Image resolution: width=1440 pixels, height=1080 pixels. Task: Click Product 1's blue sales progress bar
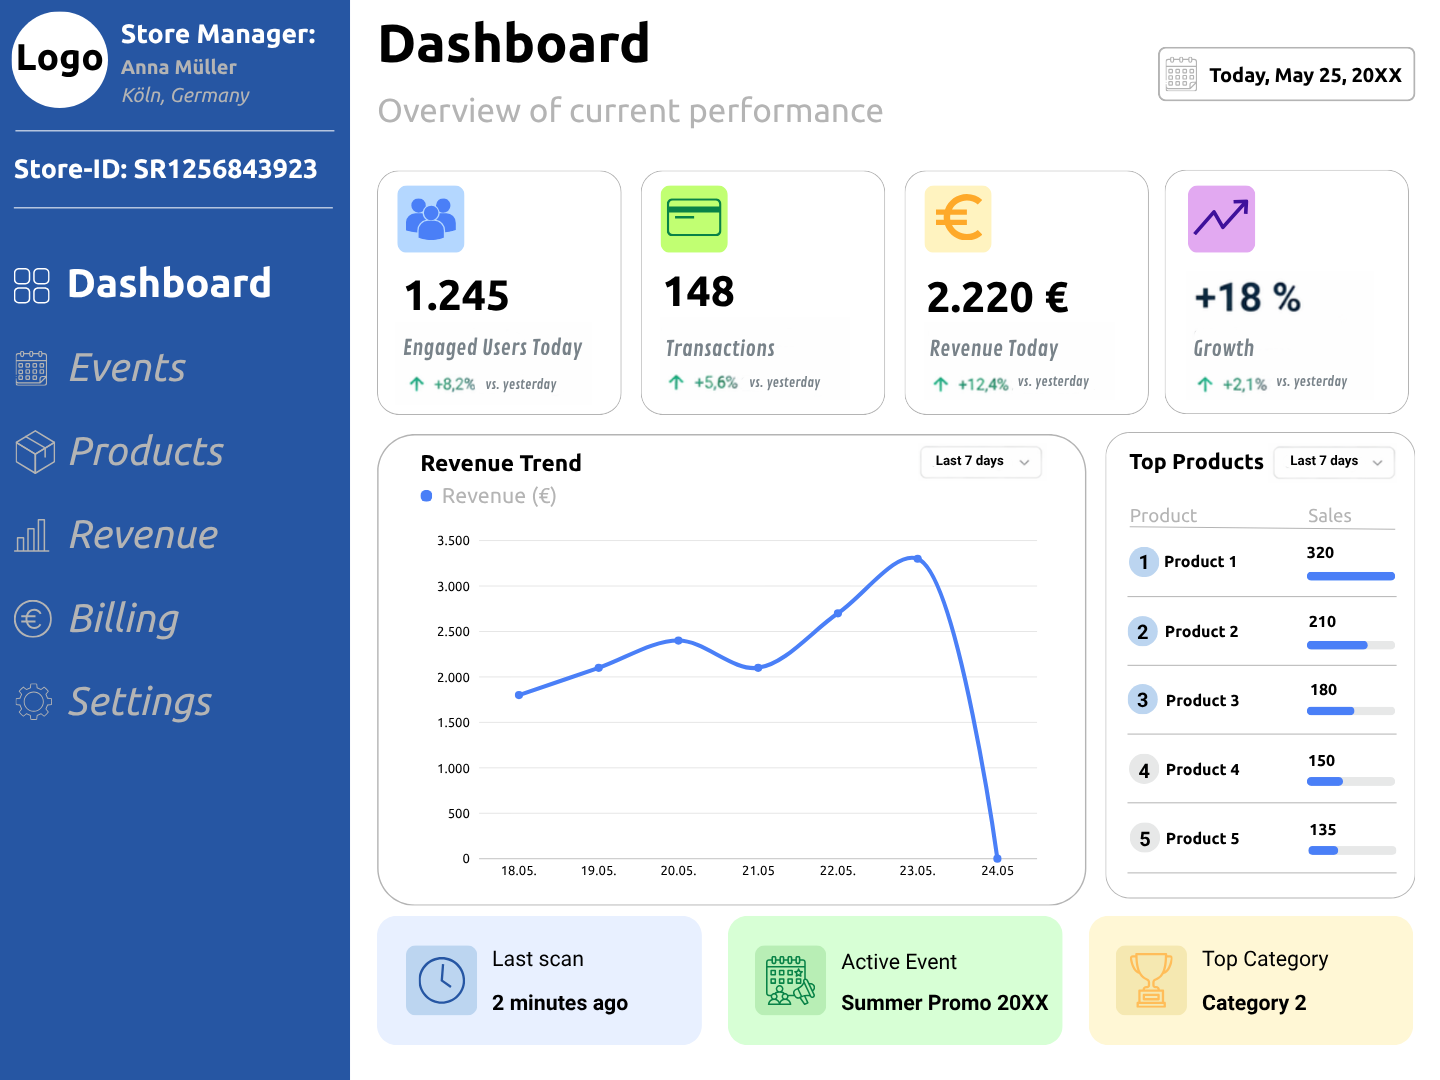point(1350,576)
